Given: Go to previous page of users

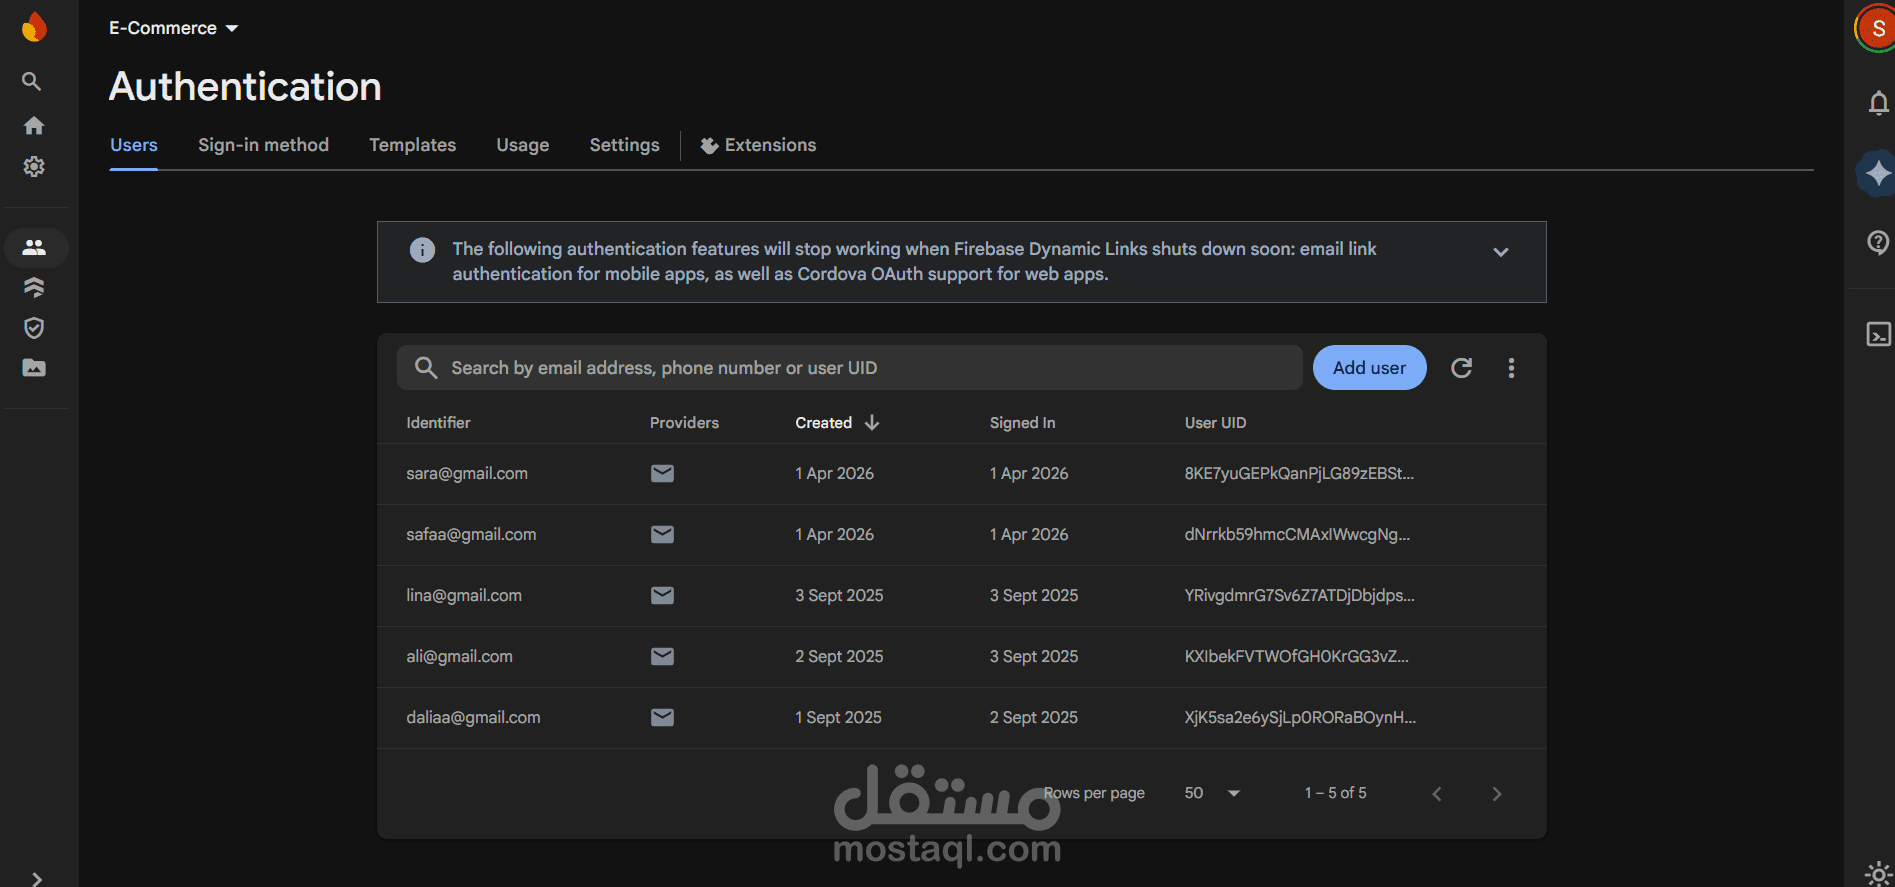Looking at the screenshot, I should [x=1437, y=794].
